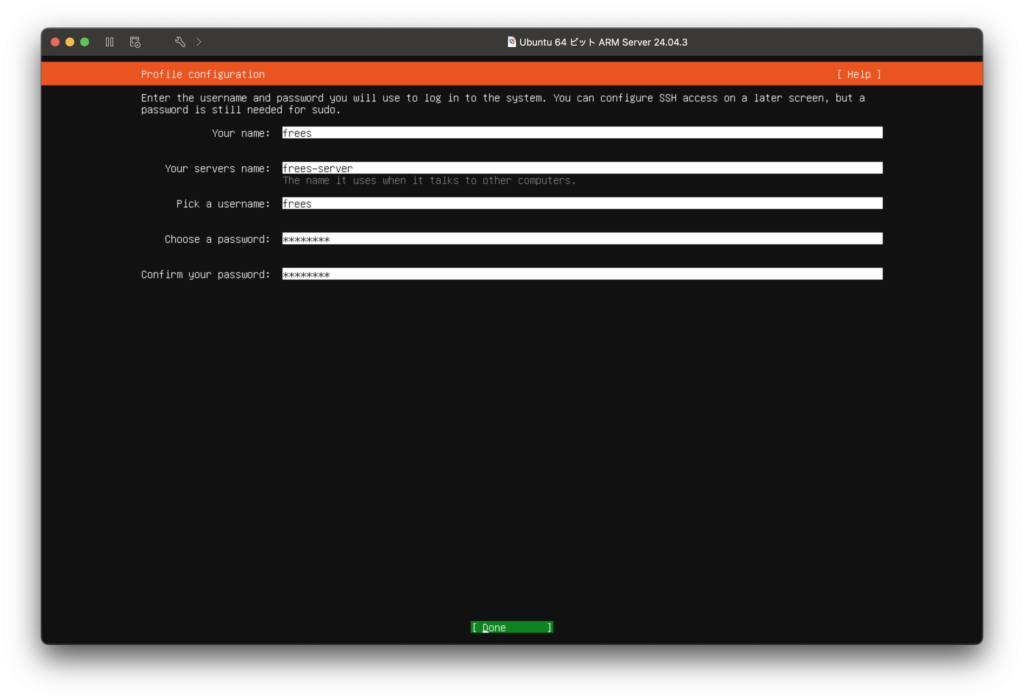This screenshot has width=1024, height=699.
Task: Open the Help menu in installer
Action: pyautogui.click(x=859, y=74)
